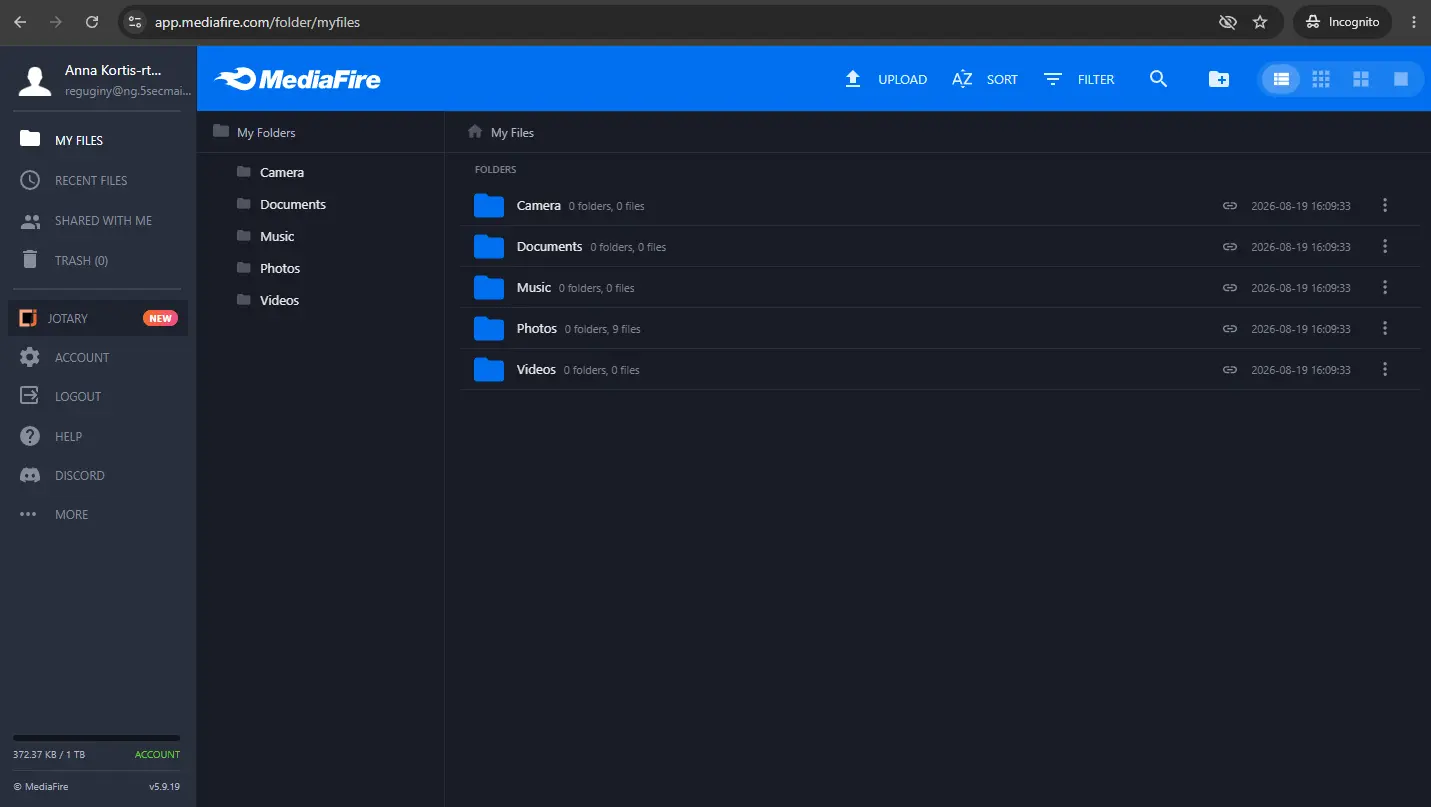Click the share link icon for Videos
Image resolution: width=1431 pixels, height=807 pixels.
(x=1230, y=370)
